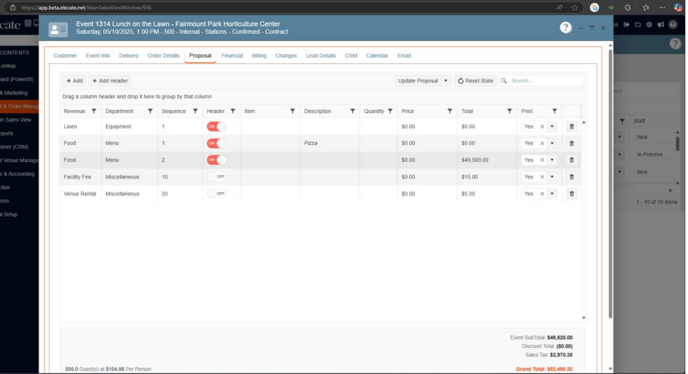Delete the Linen row with trash icon
Screen dimensions: 688x374
[571, 127]
